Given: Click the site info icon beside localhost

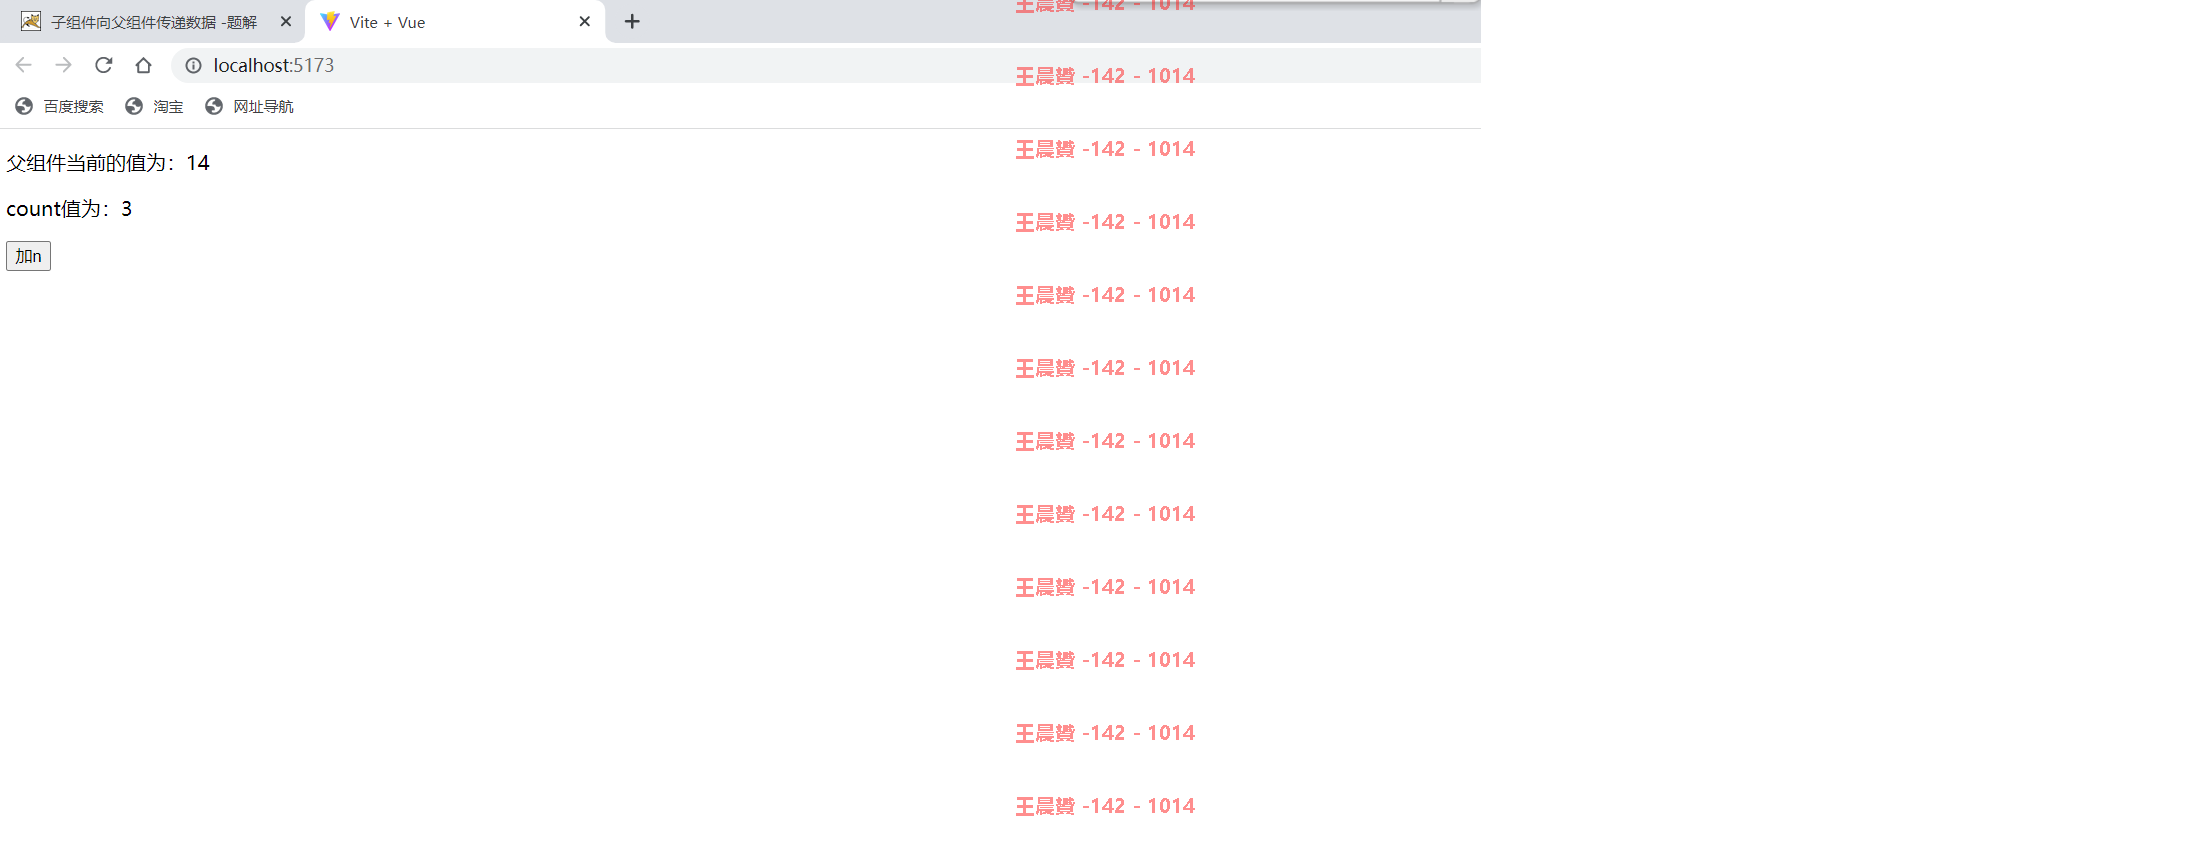Looking at the screenshot, I should click(x=193, y=65).
